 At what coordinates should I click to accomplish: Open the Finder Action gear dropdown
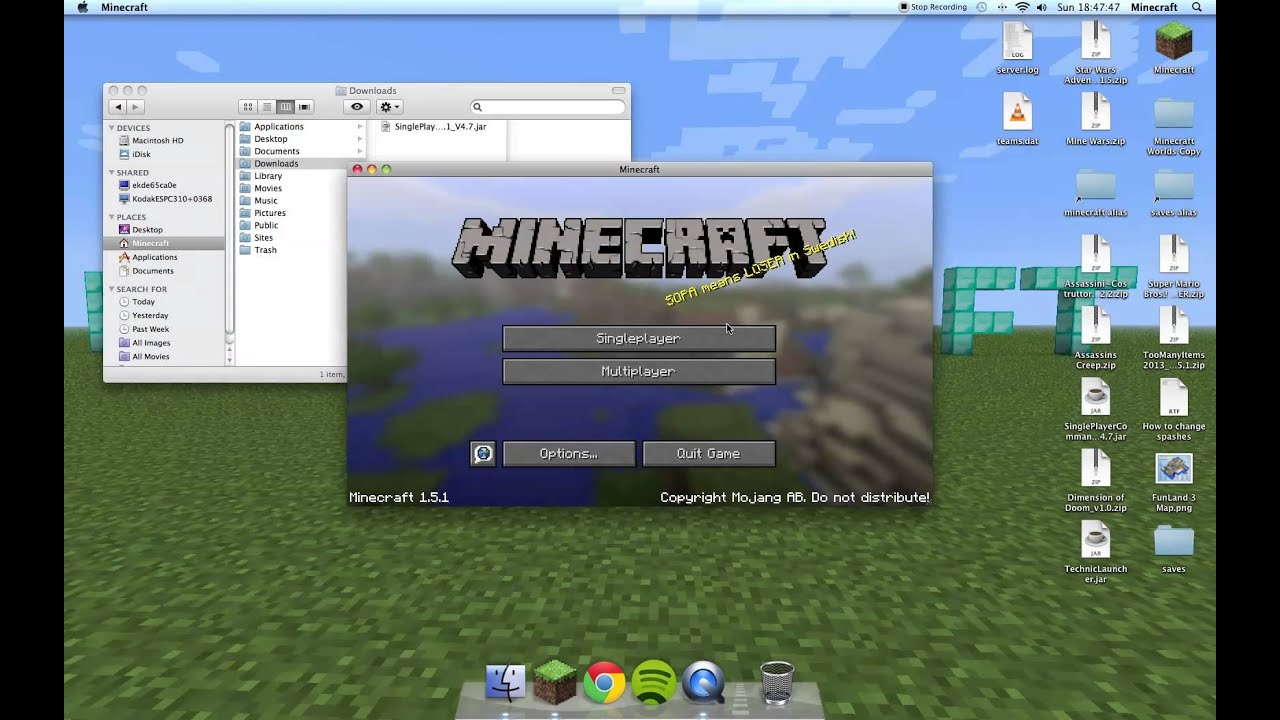[x=389, y=107]
